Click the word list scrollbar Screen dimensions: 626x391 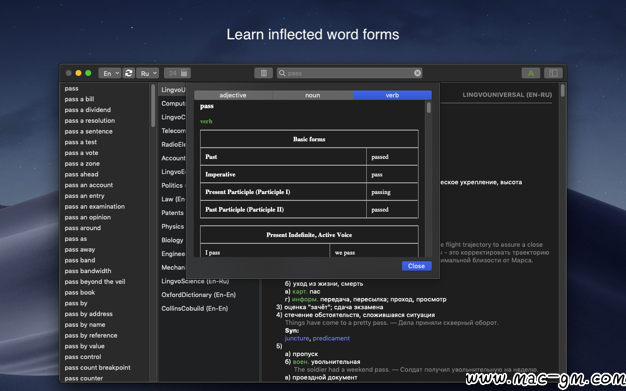pos(153,106)
